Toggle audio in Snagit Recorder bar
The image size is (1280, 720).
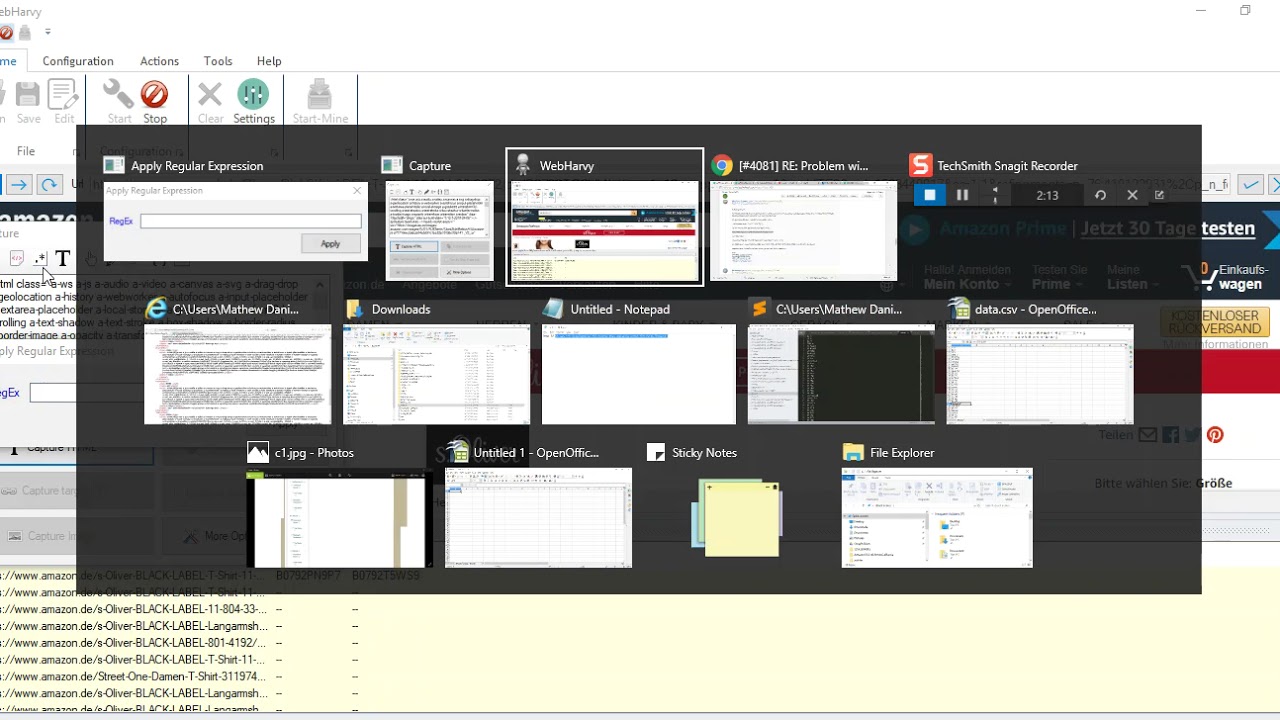(994, 195)
